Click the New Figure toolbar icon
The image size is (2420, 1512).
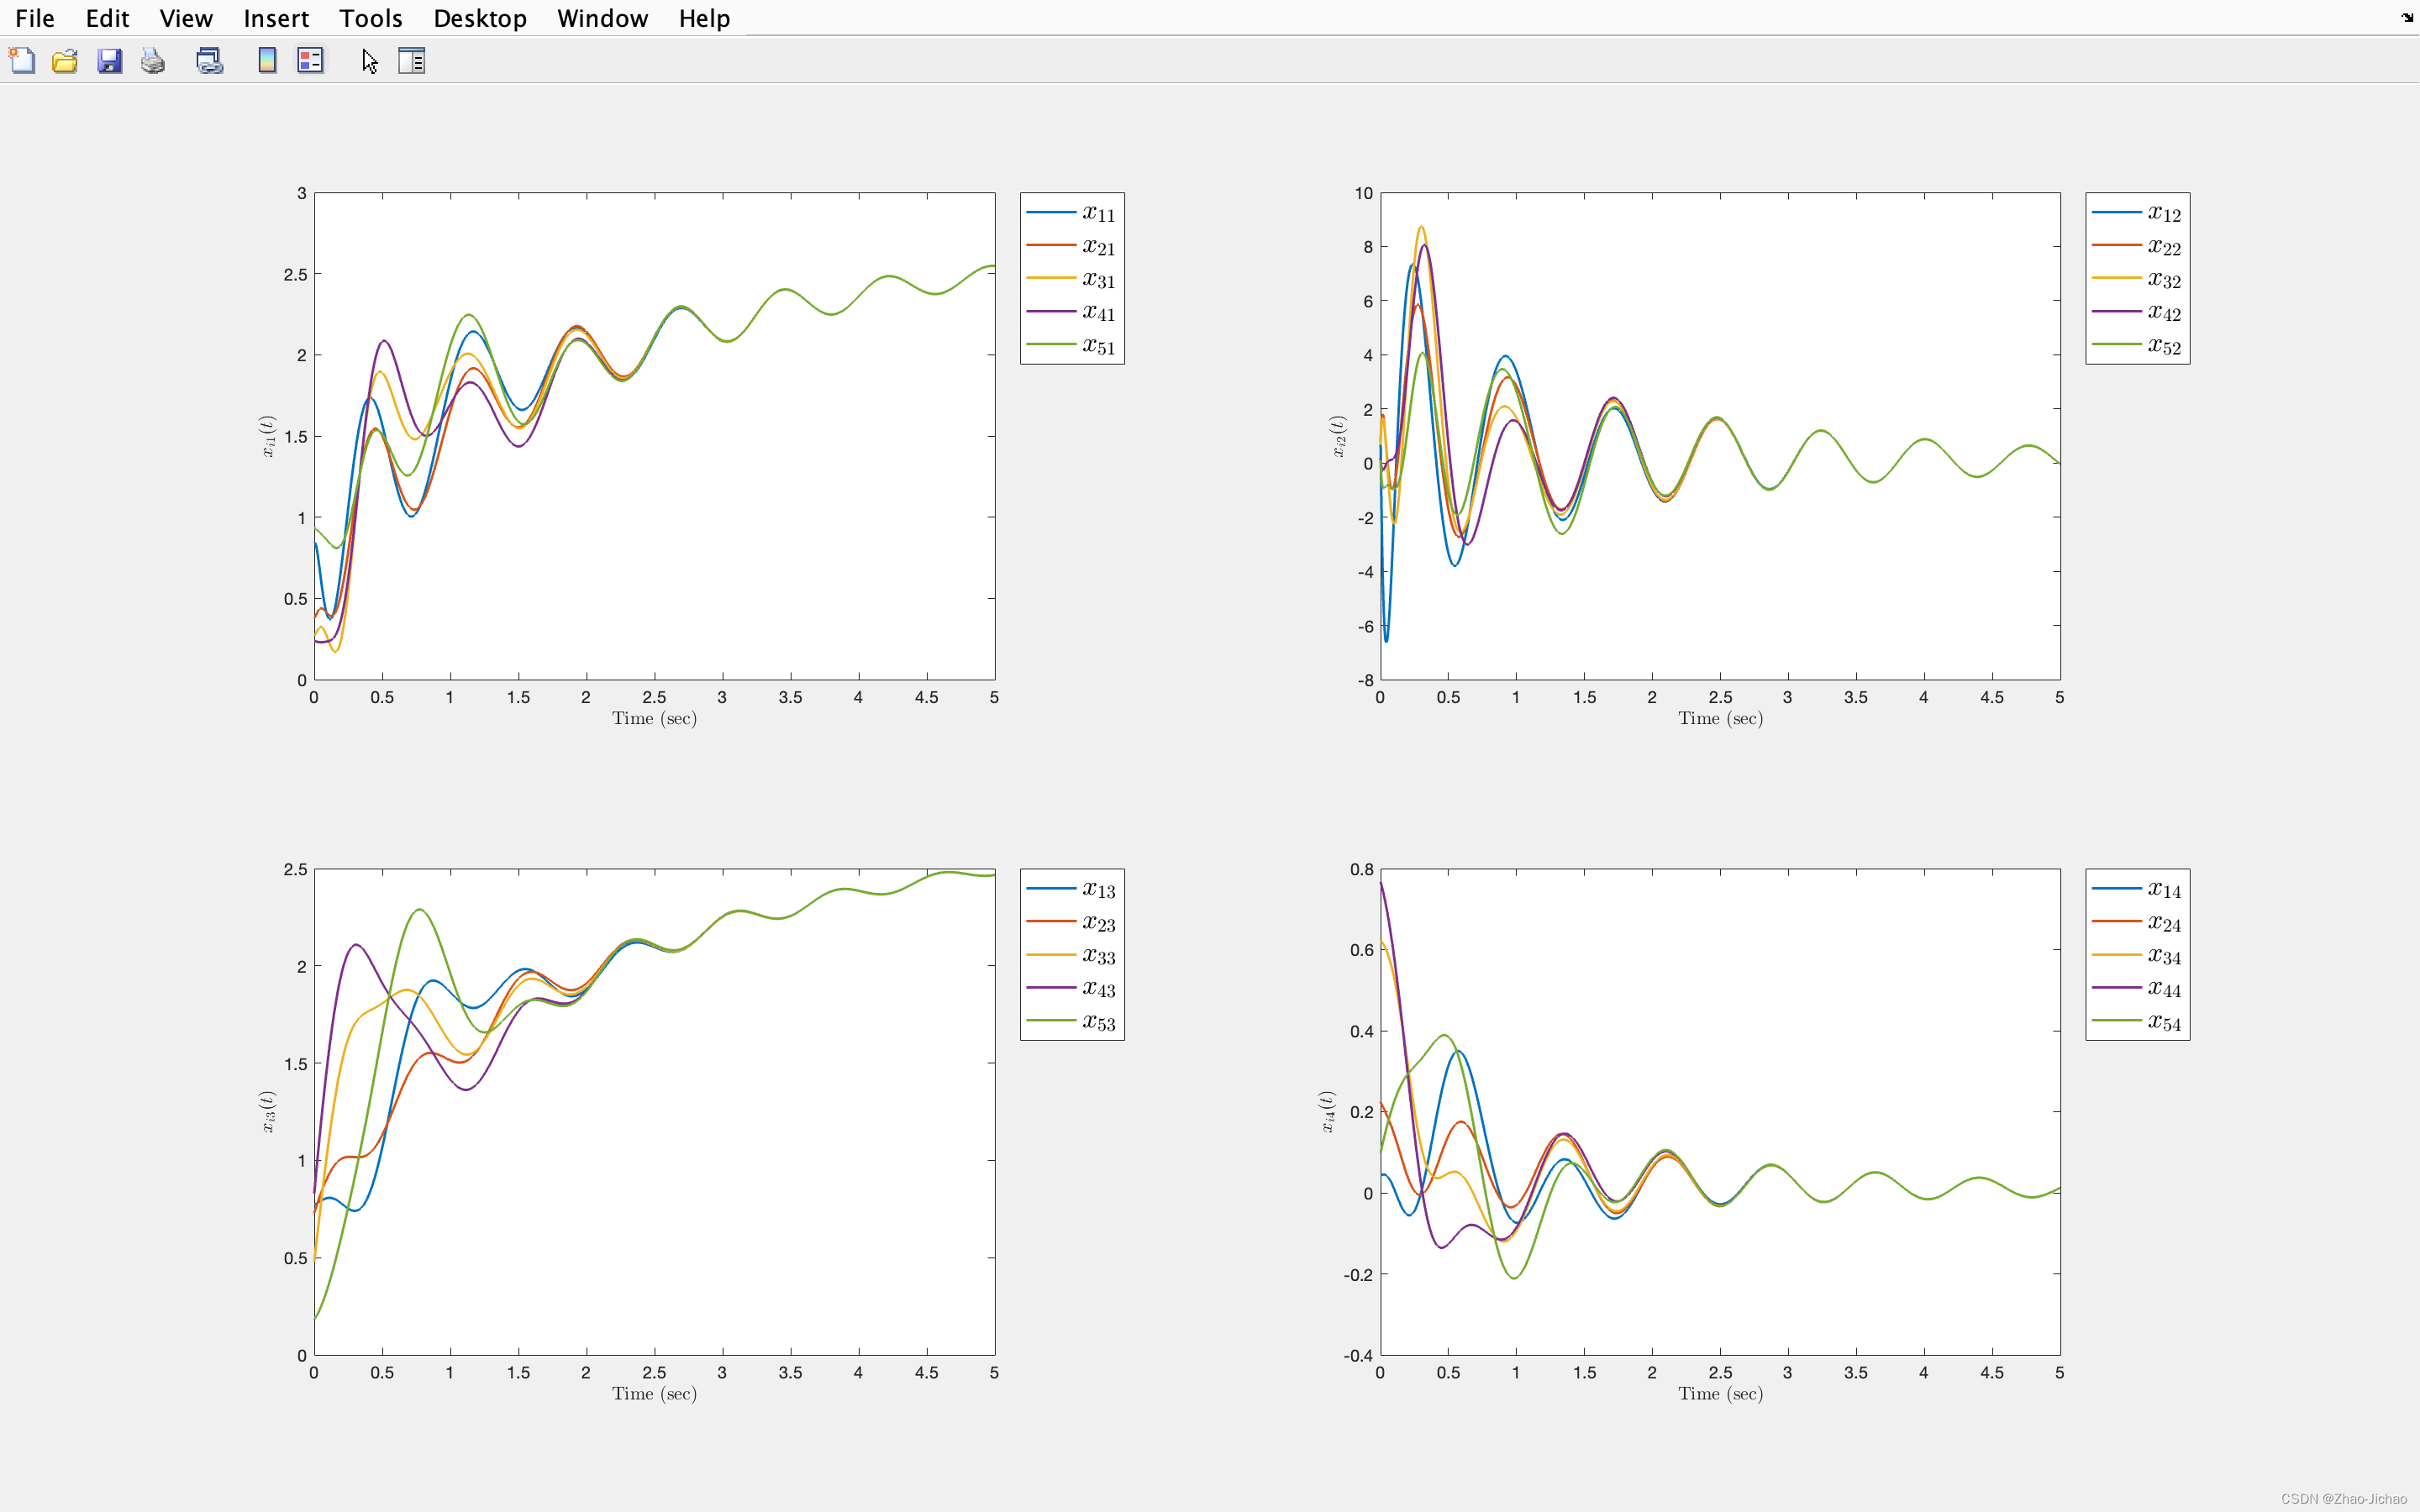click(22, 61)
